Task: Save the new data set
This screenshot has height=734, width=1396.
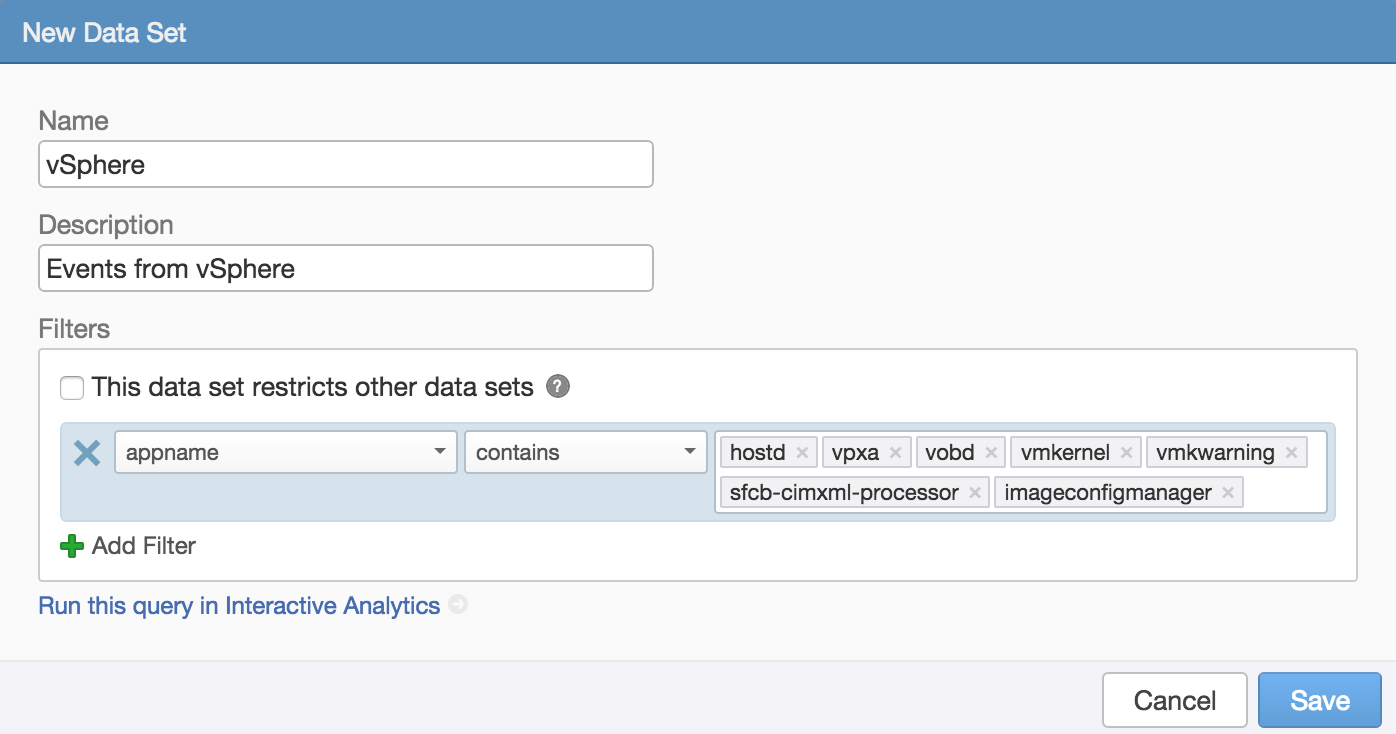Action: click(1319, 700)
